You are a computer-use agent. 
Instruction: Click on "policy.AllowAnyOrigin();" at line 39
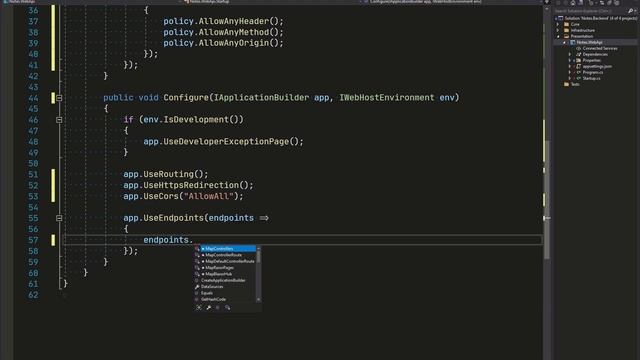(x=223, y=43)
